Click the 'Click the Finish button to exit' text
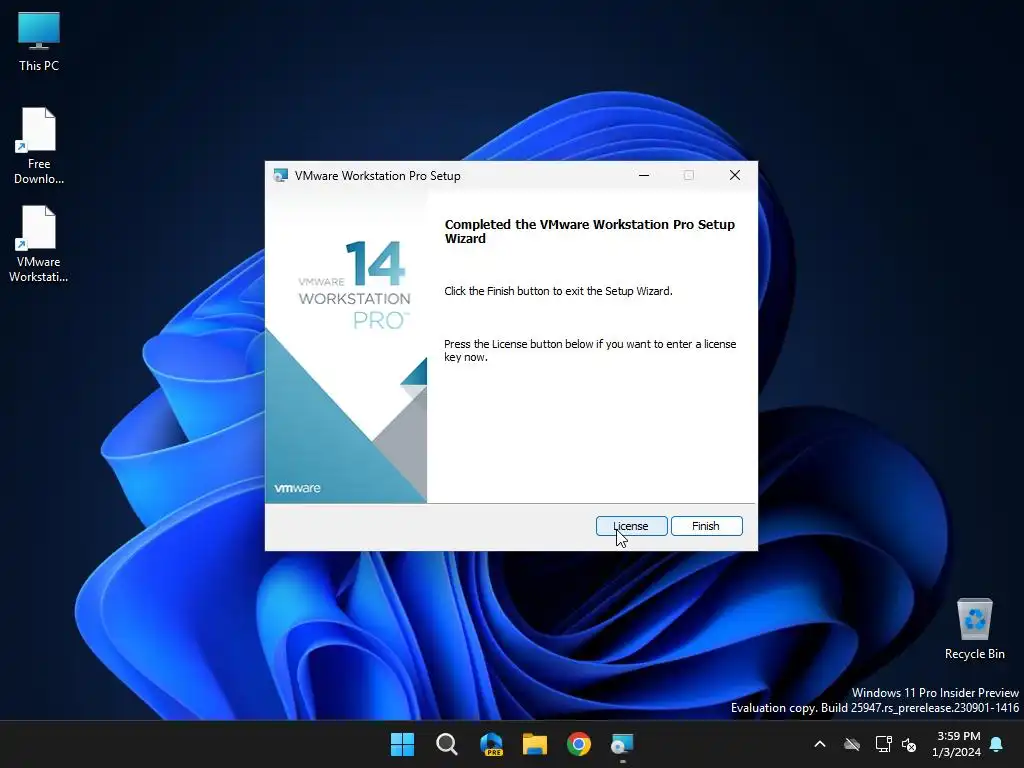Screen dimensions: 1024x768 [558, 291]
